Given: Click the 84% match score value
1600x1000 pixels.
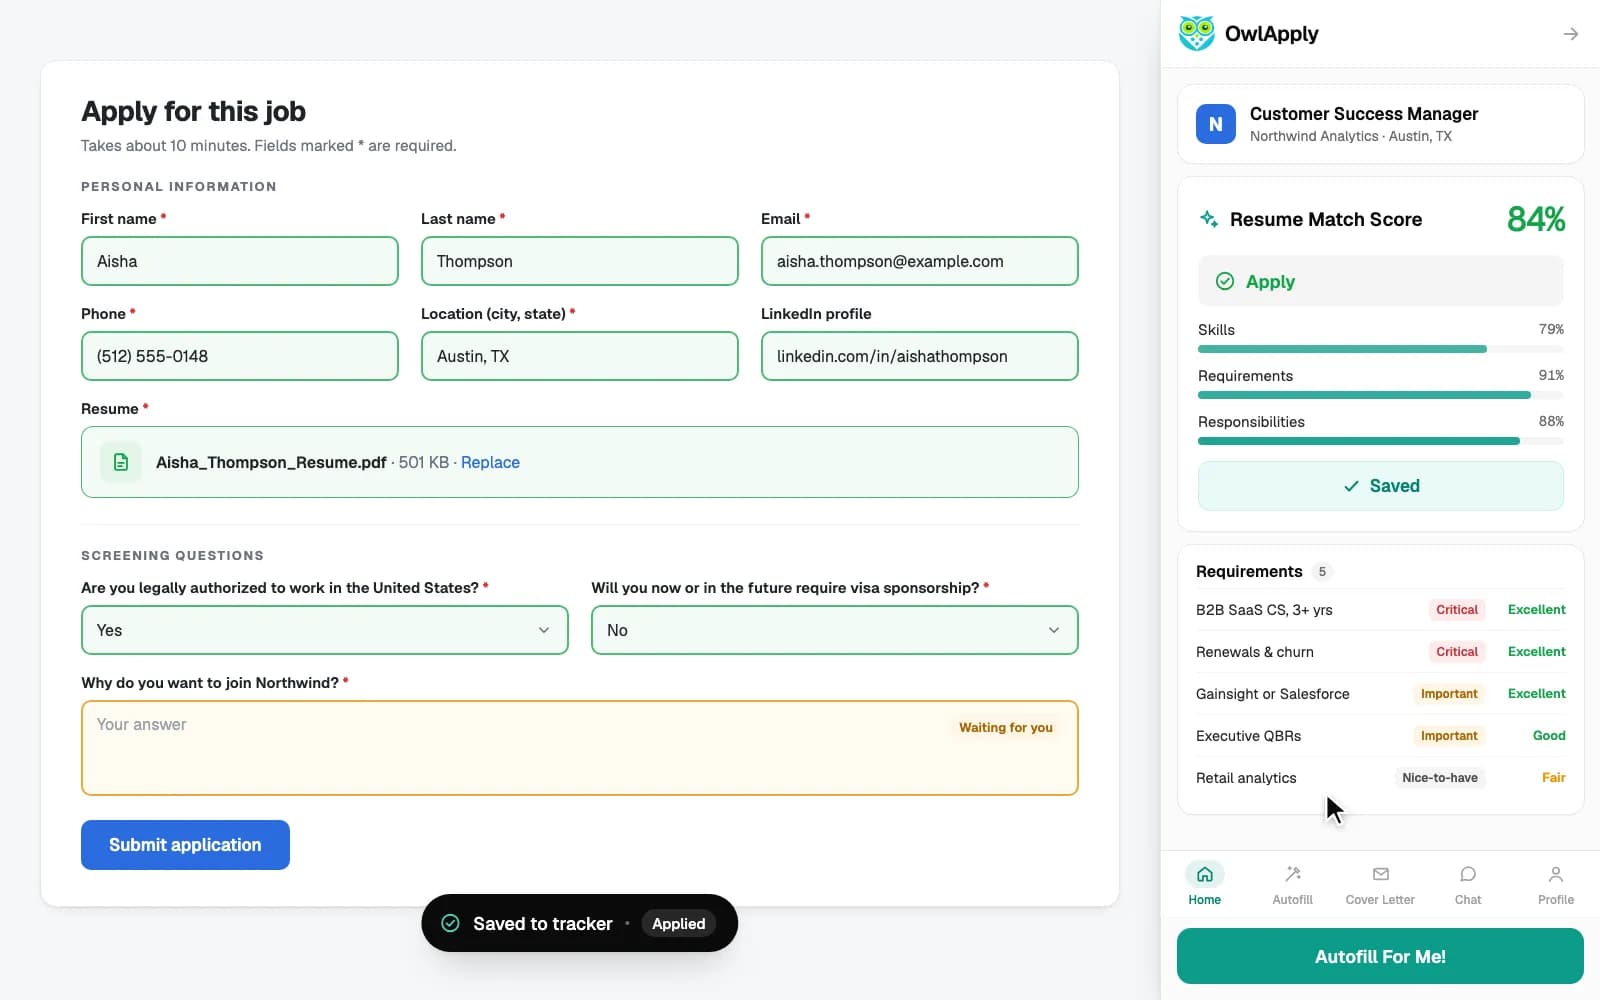Looking at the screenshot, I should 1536,219.
